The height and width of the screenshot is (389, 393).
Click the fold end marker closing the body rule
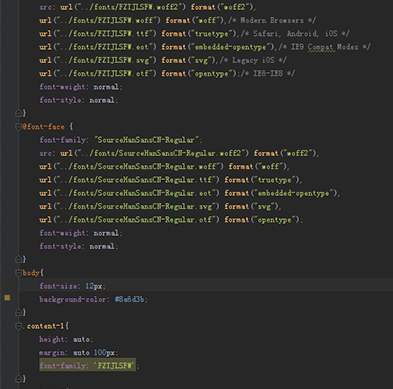point(19,313)
